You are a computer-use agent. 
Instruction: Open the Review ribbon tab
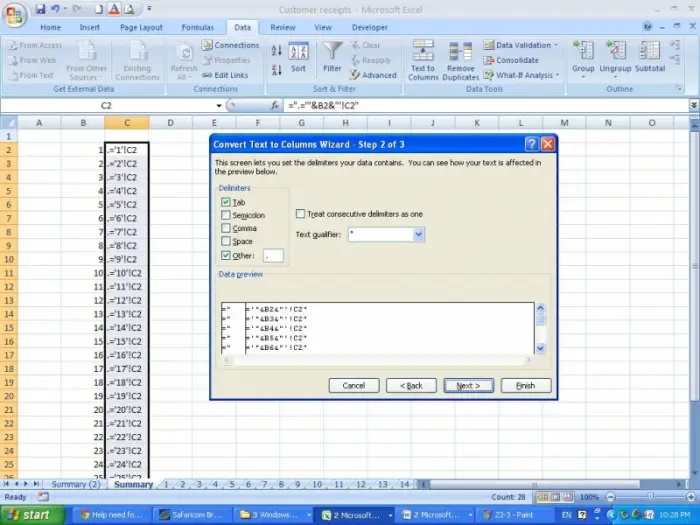point(283,27)
